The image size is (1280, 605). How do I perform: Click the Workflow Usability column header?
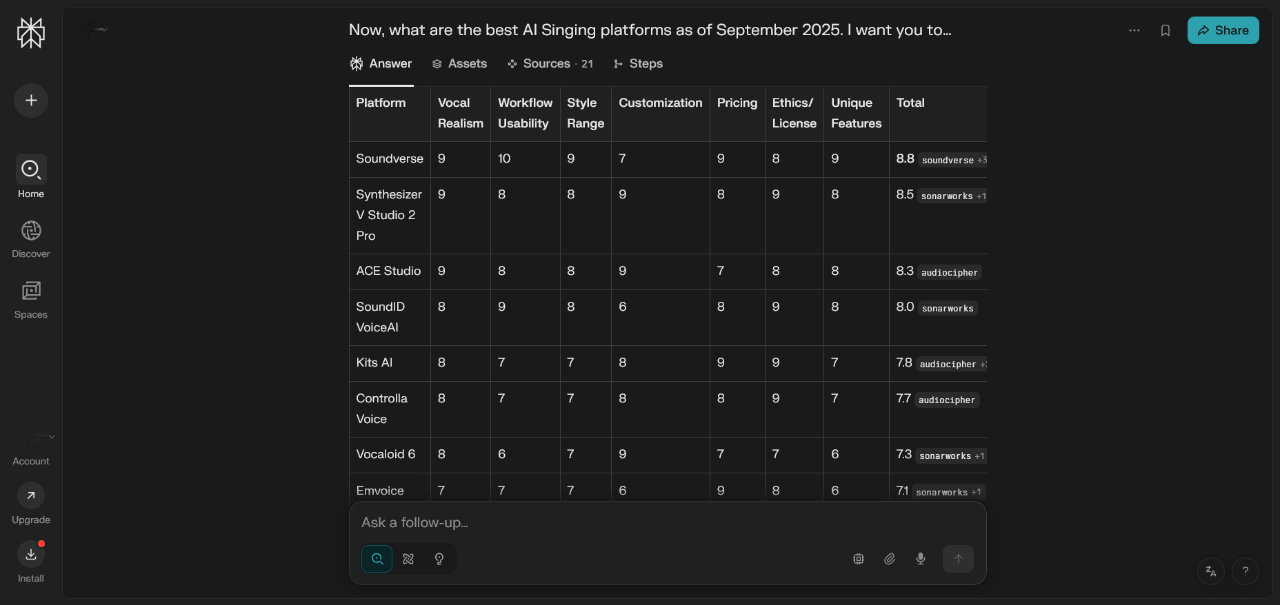coord(525,113)
